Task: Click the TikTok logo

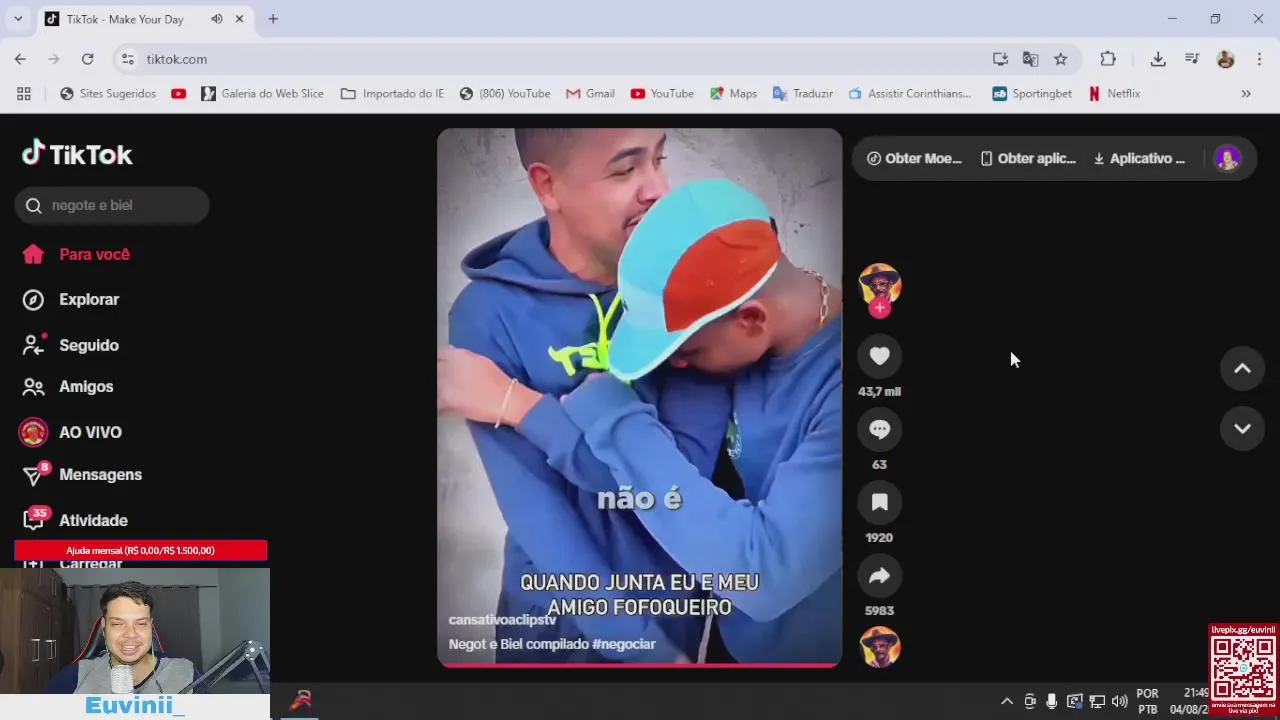Action: [77, 154]
